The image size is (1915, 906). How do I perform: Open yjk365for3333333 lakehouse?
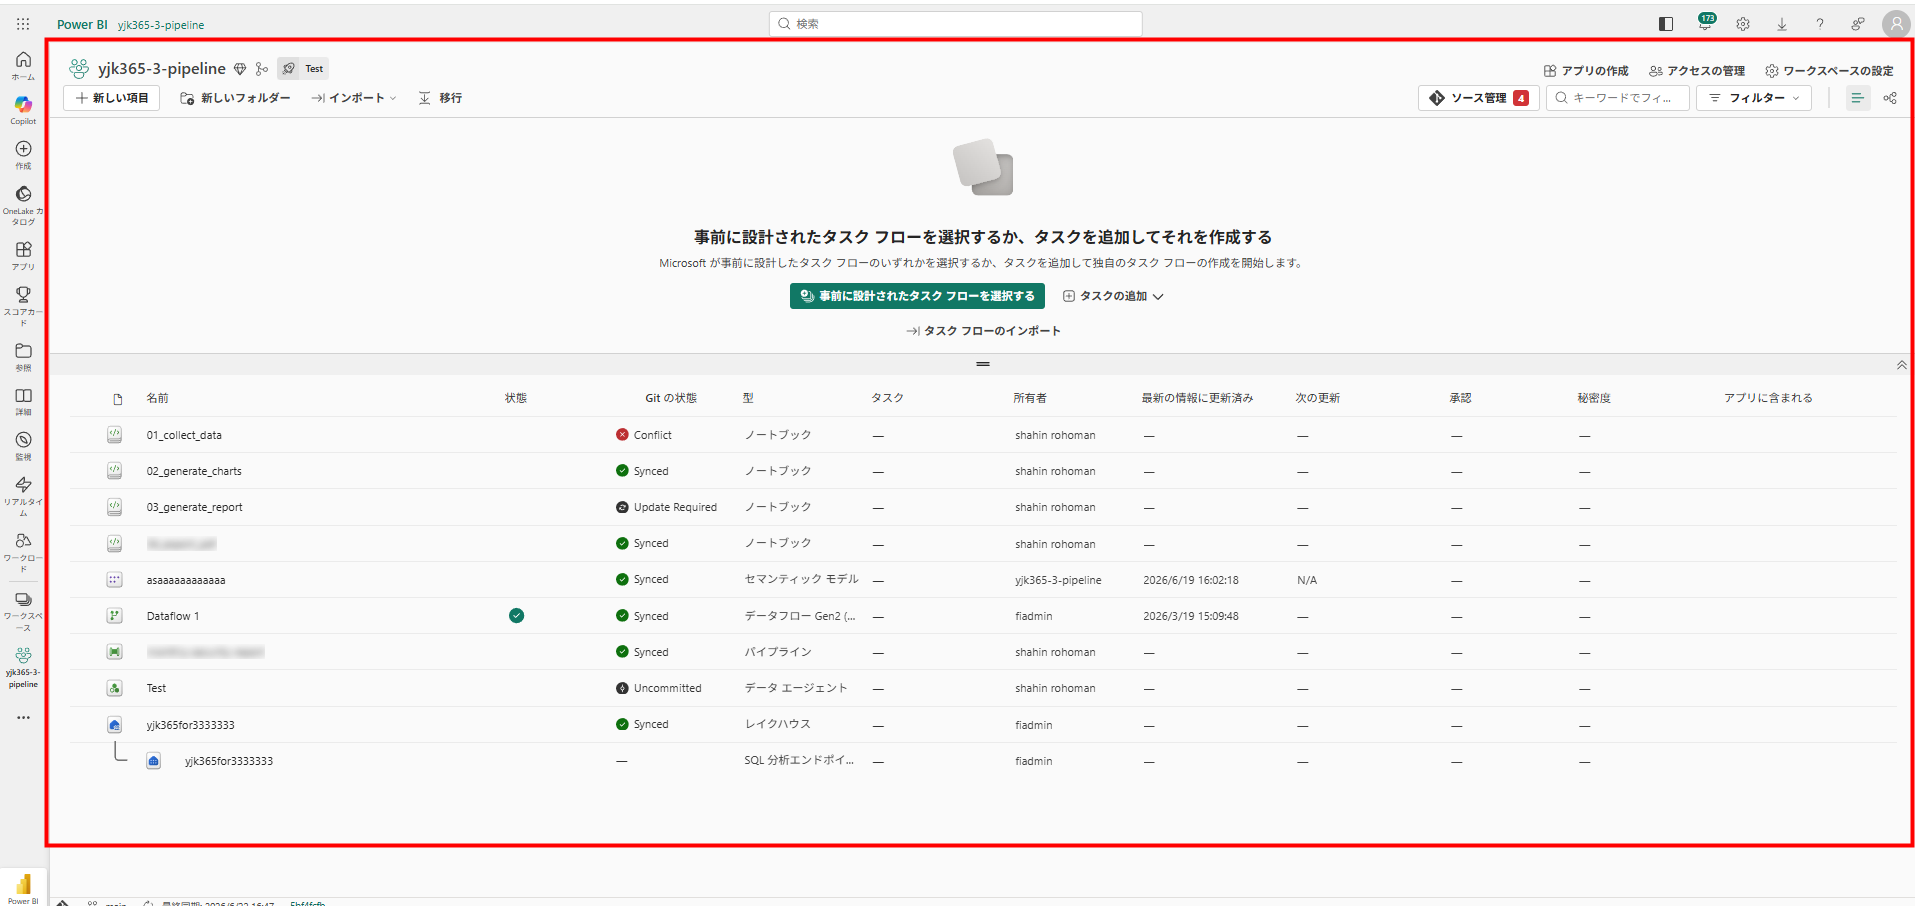coord(190,725)
